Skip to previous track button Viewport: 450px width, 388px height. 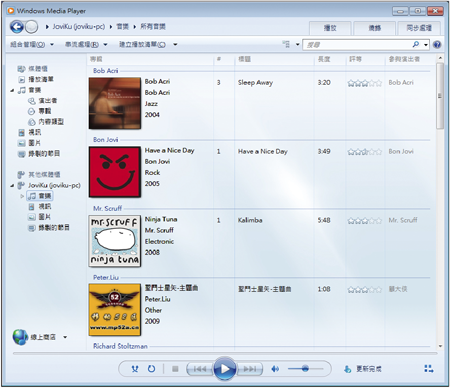coord(200,369)
